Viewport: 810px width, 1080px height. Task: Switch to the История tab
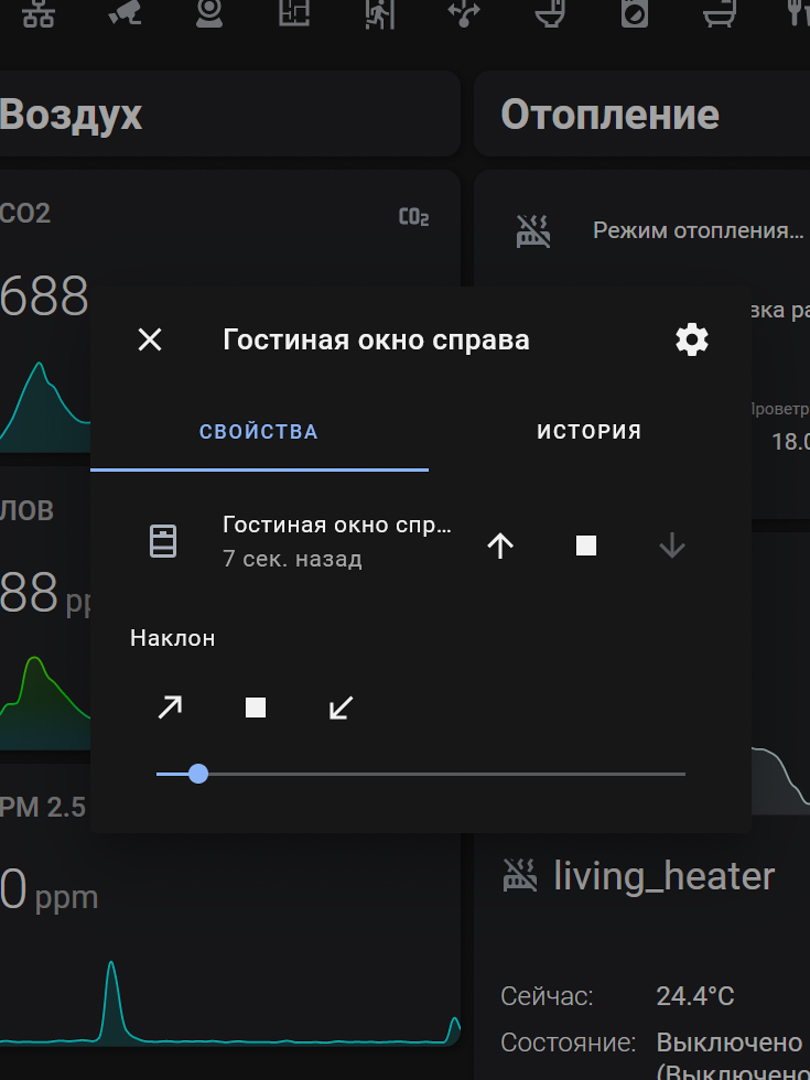[589, 432]
